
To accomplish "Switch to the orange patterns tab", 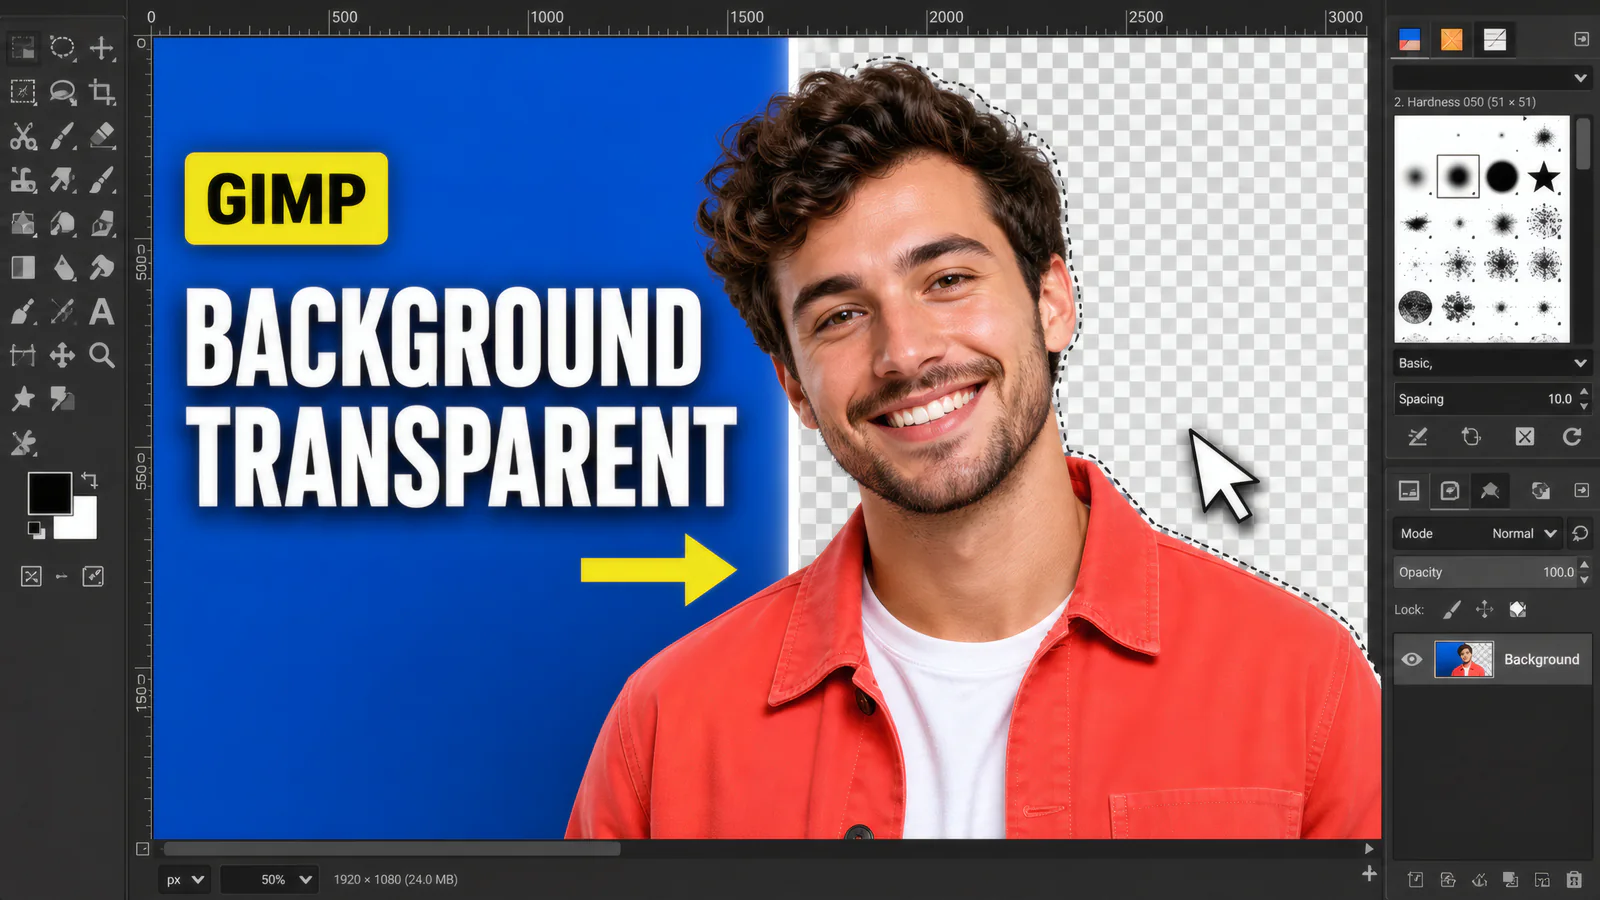I will pos(1452,40).
